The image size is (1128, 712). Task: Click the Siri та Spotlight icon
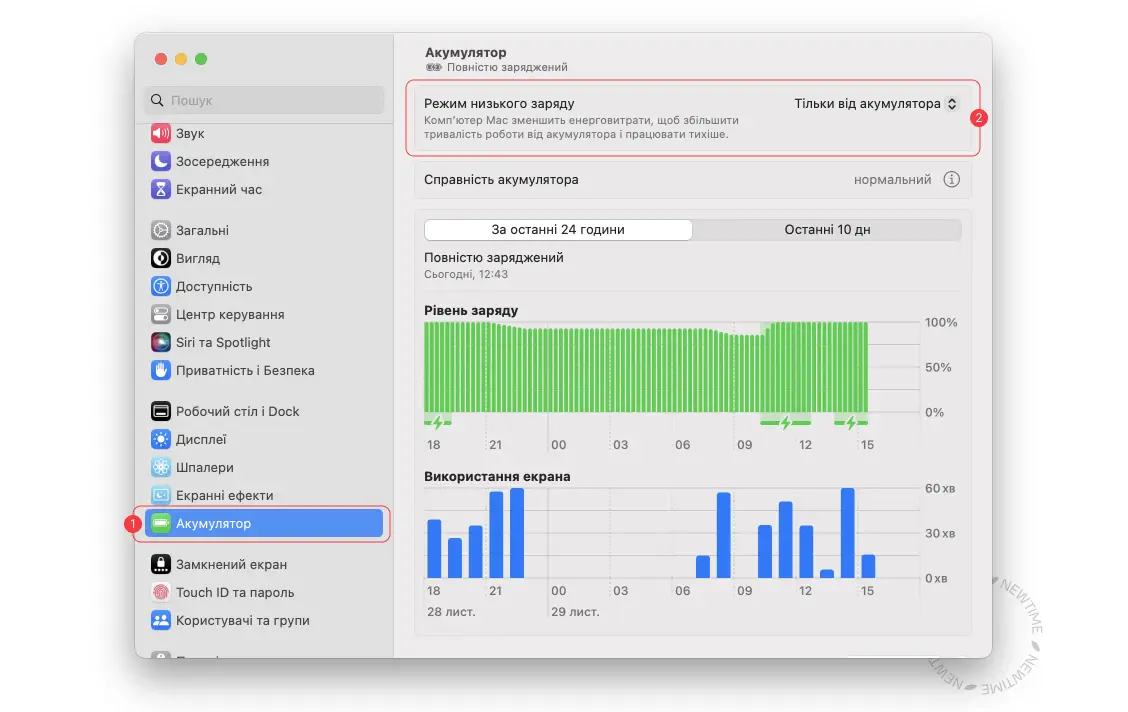(160, 342)
